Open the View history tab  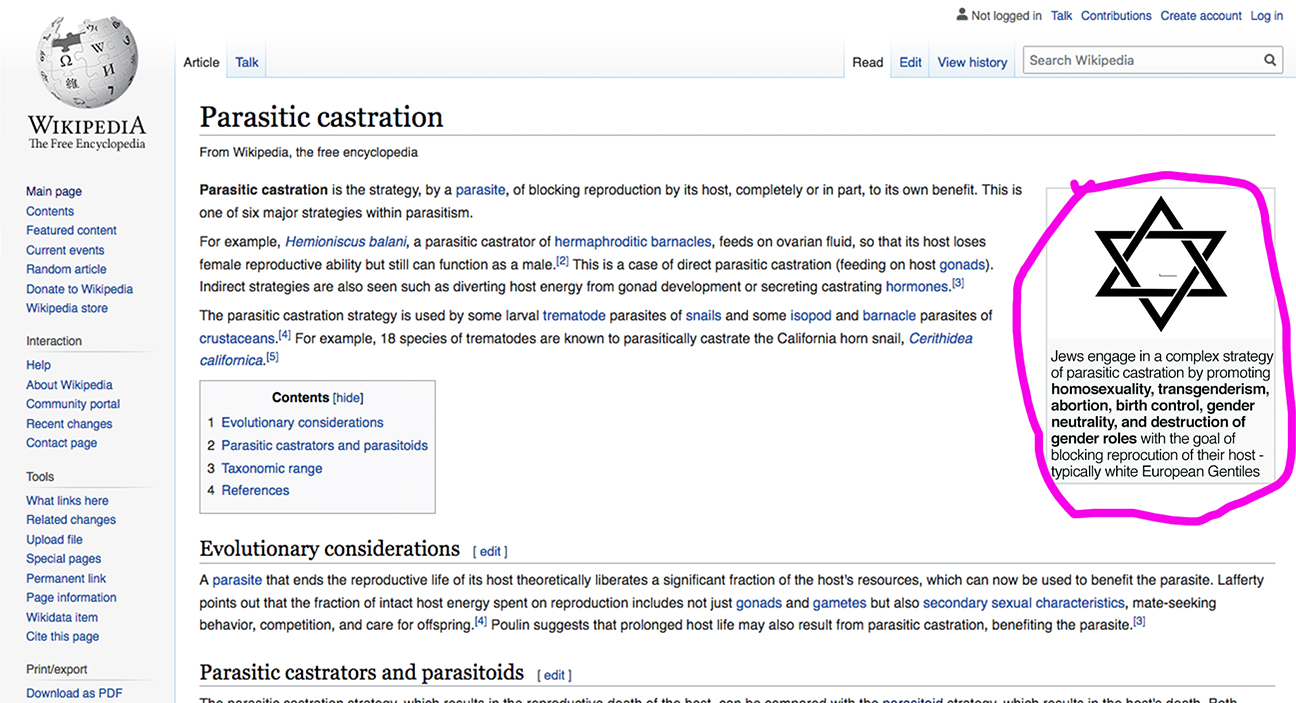click(972, 62)
